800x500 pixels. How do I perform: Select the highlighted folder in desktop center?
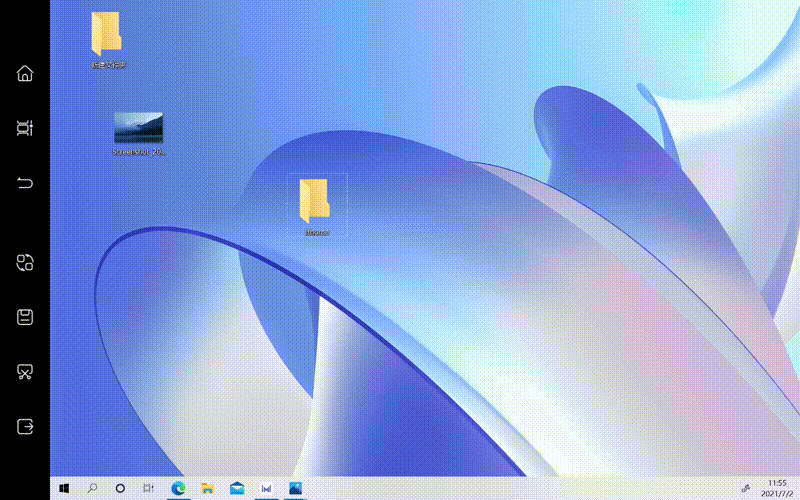tap(316, 205)
